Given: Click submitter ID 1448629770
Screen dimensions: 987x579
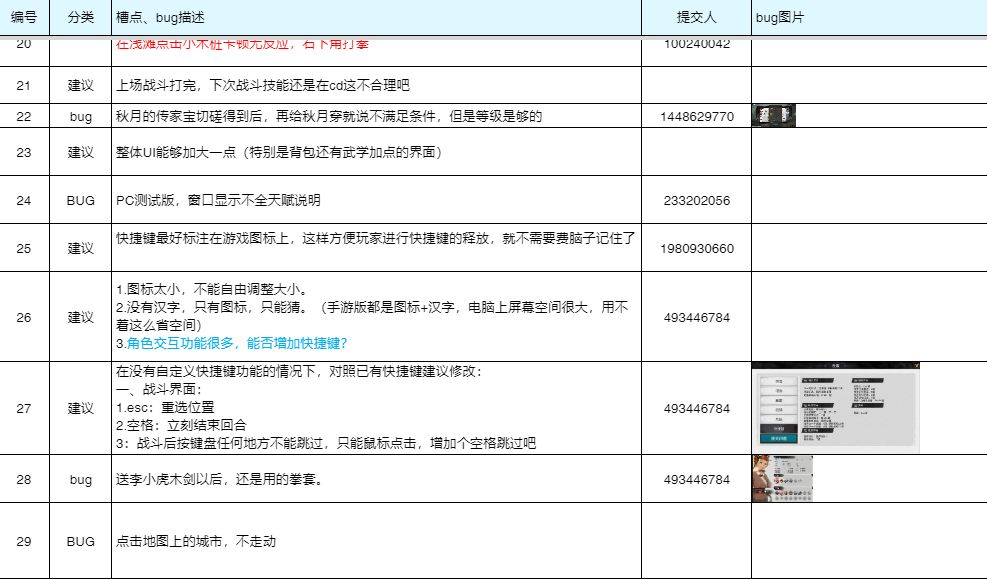Looking at the screenshot, I should coord(696,117).
